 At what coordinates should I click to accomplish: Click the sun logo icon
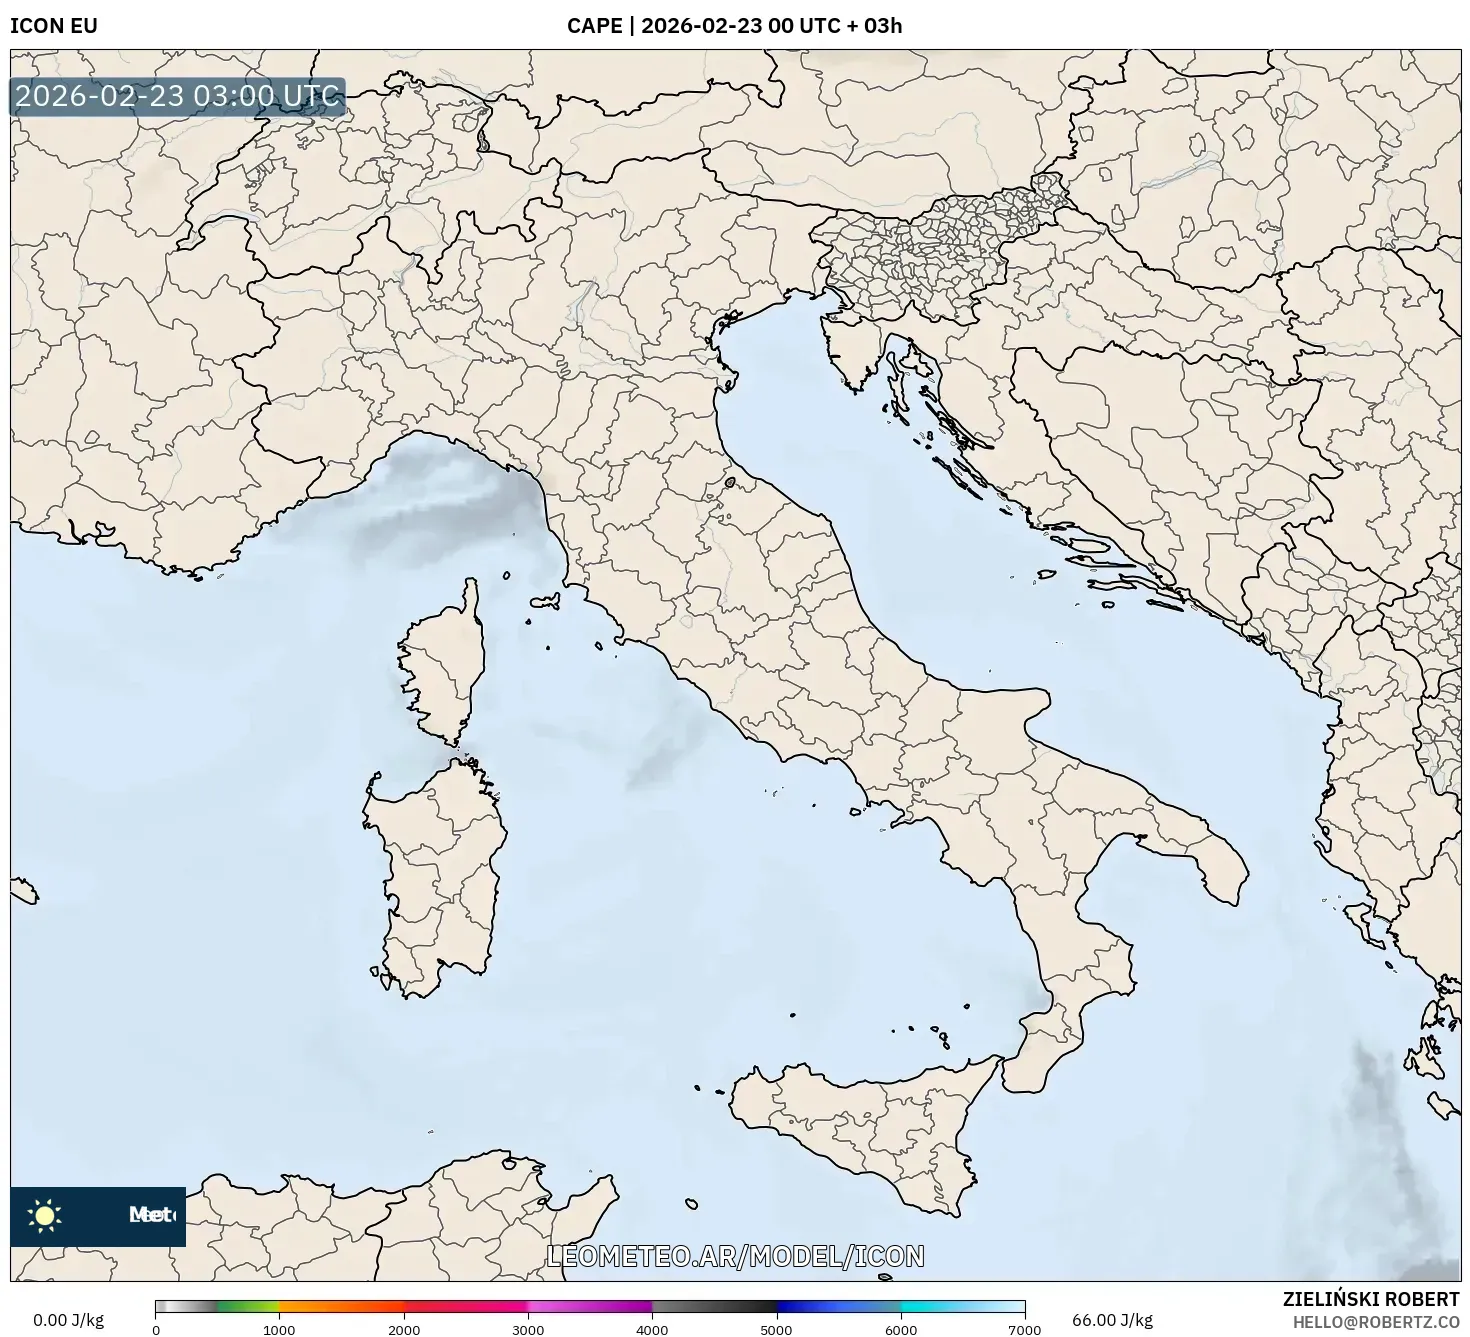click(x=44, y=1215)
